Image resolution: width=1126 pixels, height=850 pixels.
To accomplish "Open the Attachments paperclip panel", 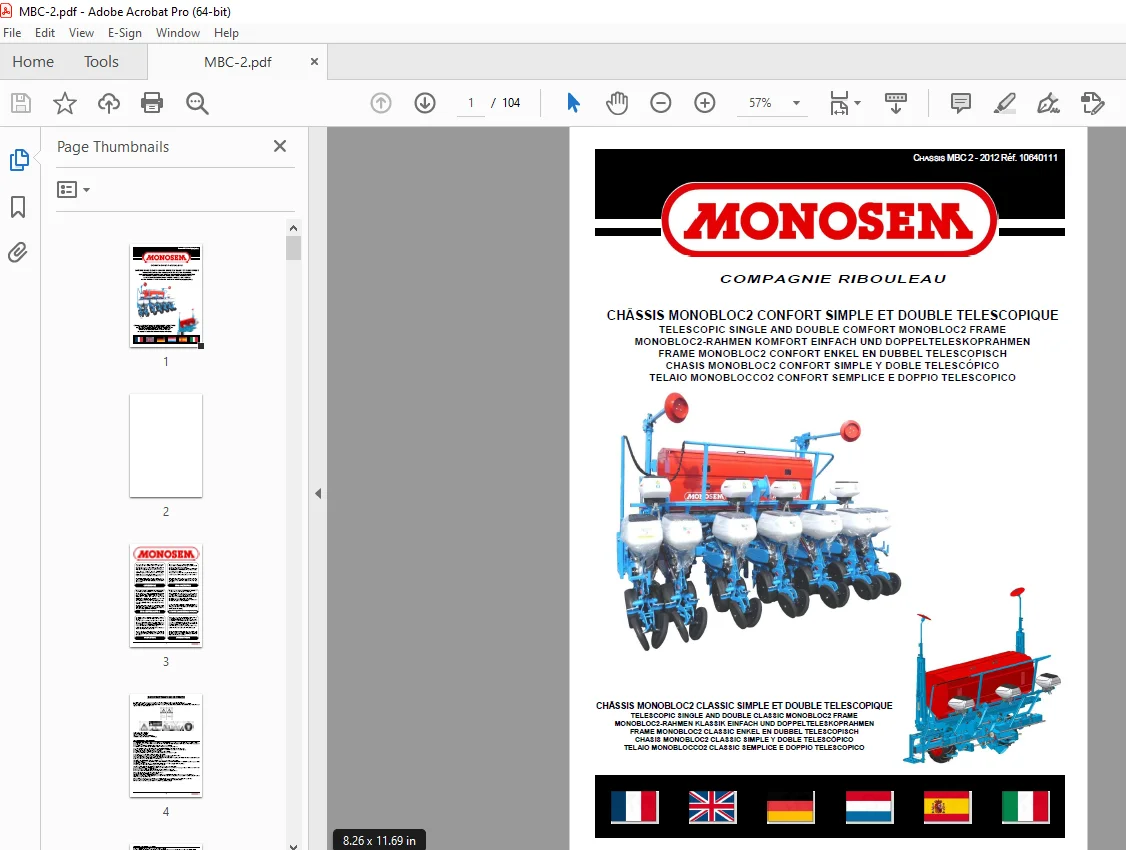I will [x=18, y=253].
